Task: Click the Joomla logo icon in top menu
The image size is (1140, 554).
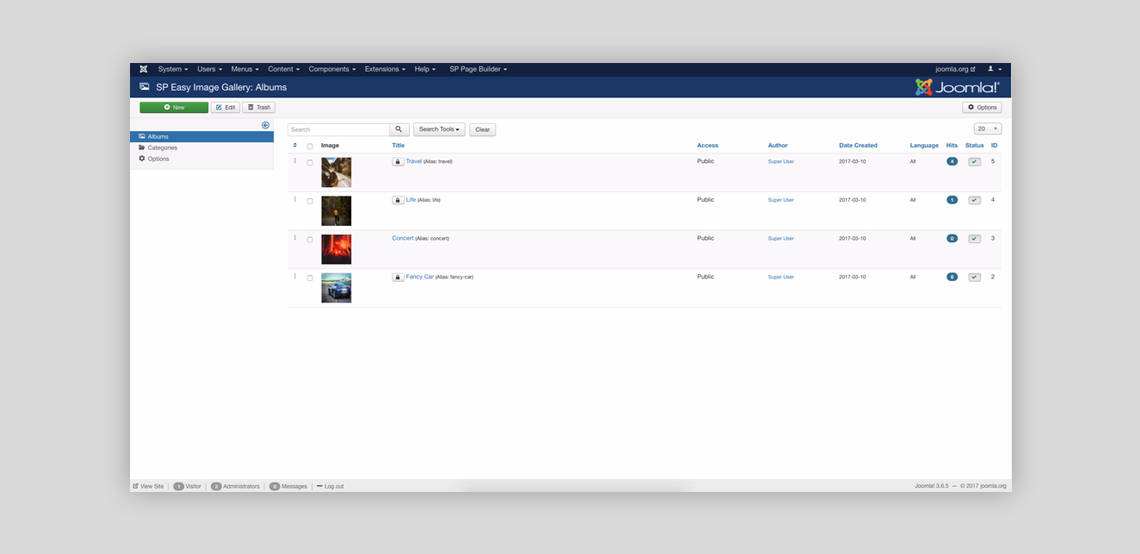Action: point(143,69)
